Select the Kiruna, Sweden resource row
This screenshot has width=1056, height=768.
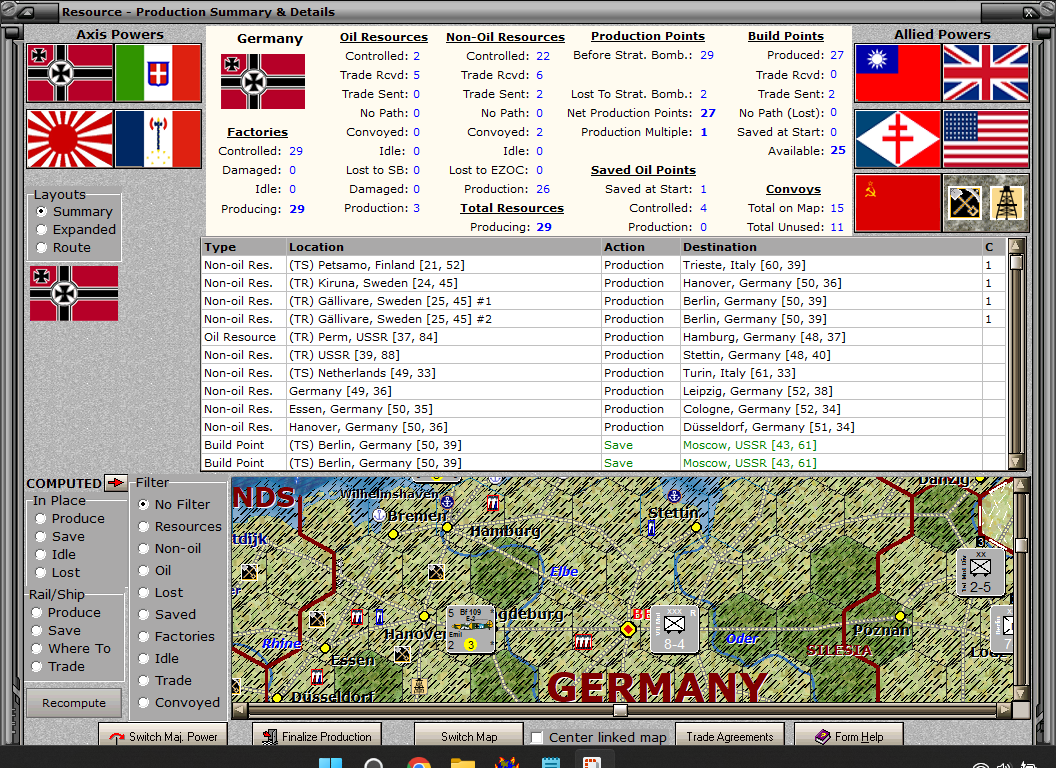pos(603,283)
